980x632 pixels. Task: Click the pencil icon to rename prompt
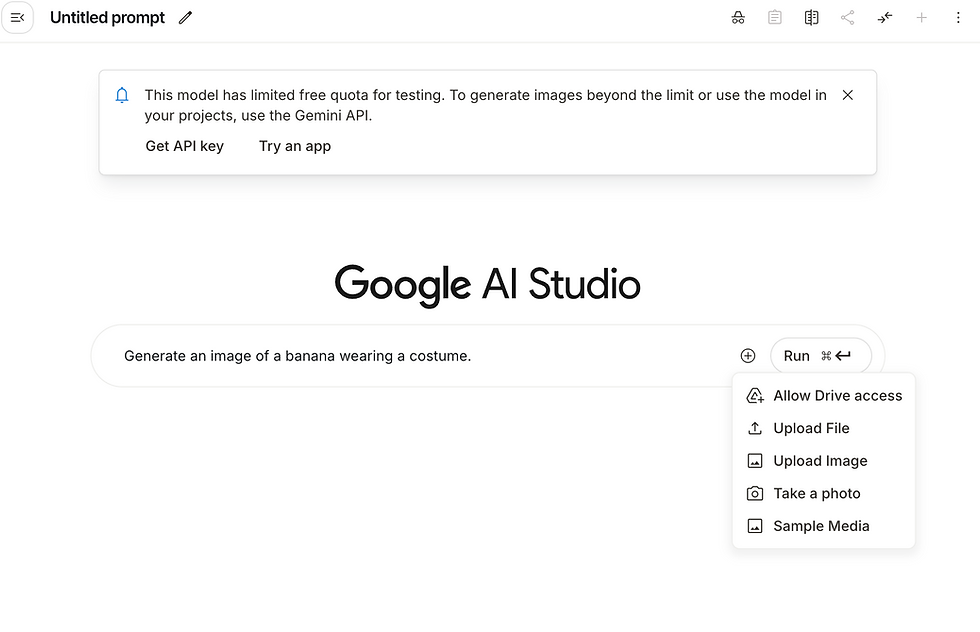pyautogui.click(x=186, y=18)
